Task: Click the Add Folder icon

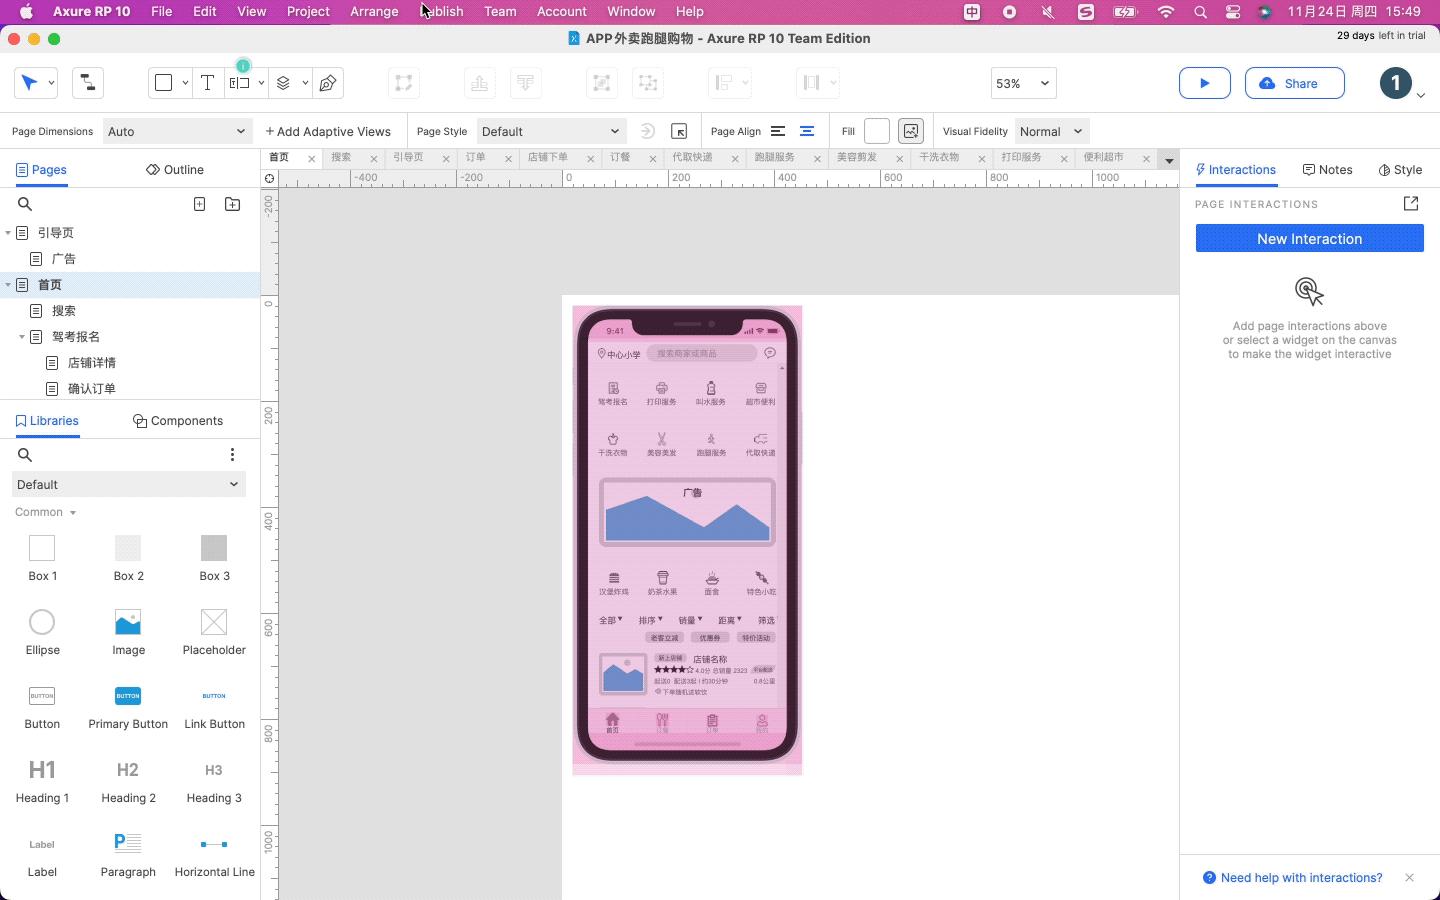Action: pos(233,204)
